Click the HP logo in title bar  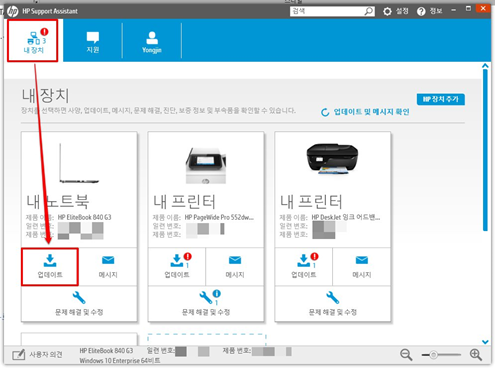click(13, 11)
